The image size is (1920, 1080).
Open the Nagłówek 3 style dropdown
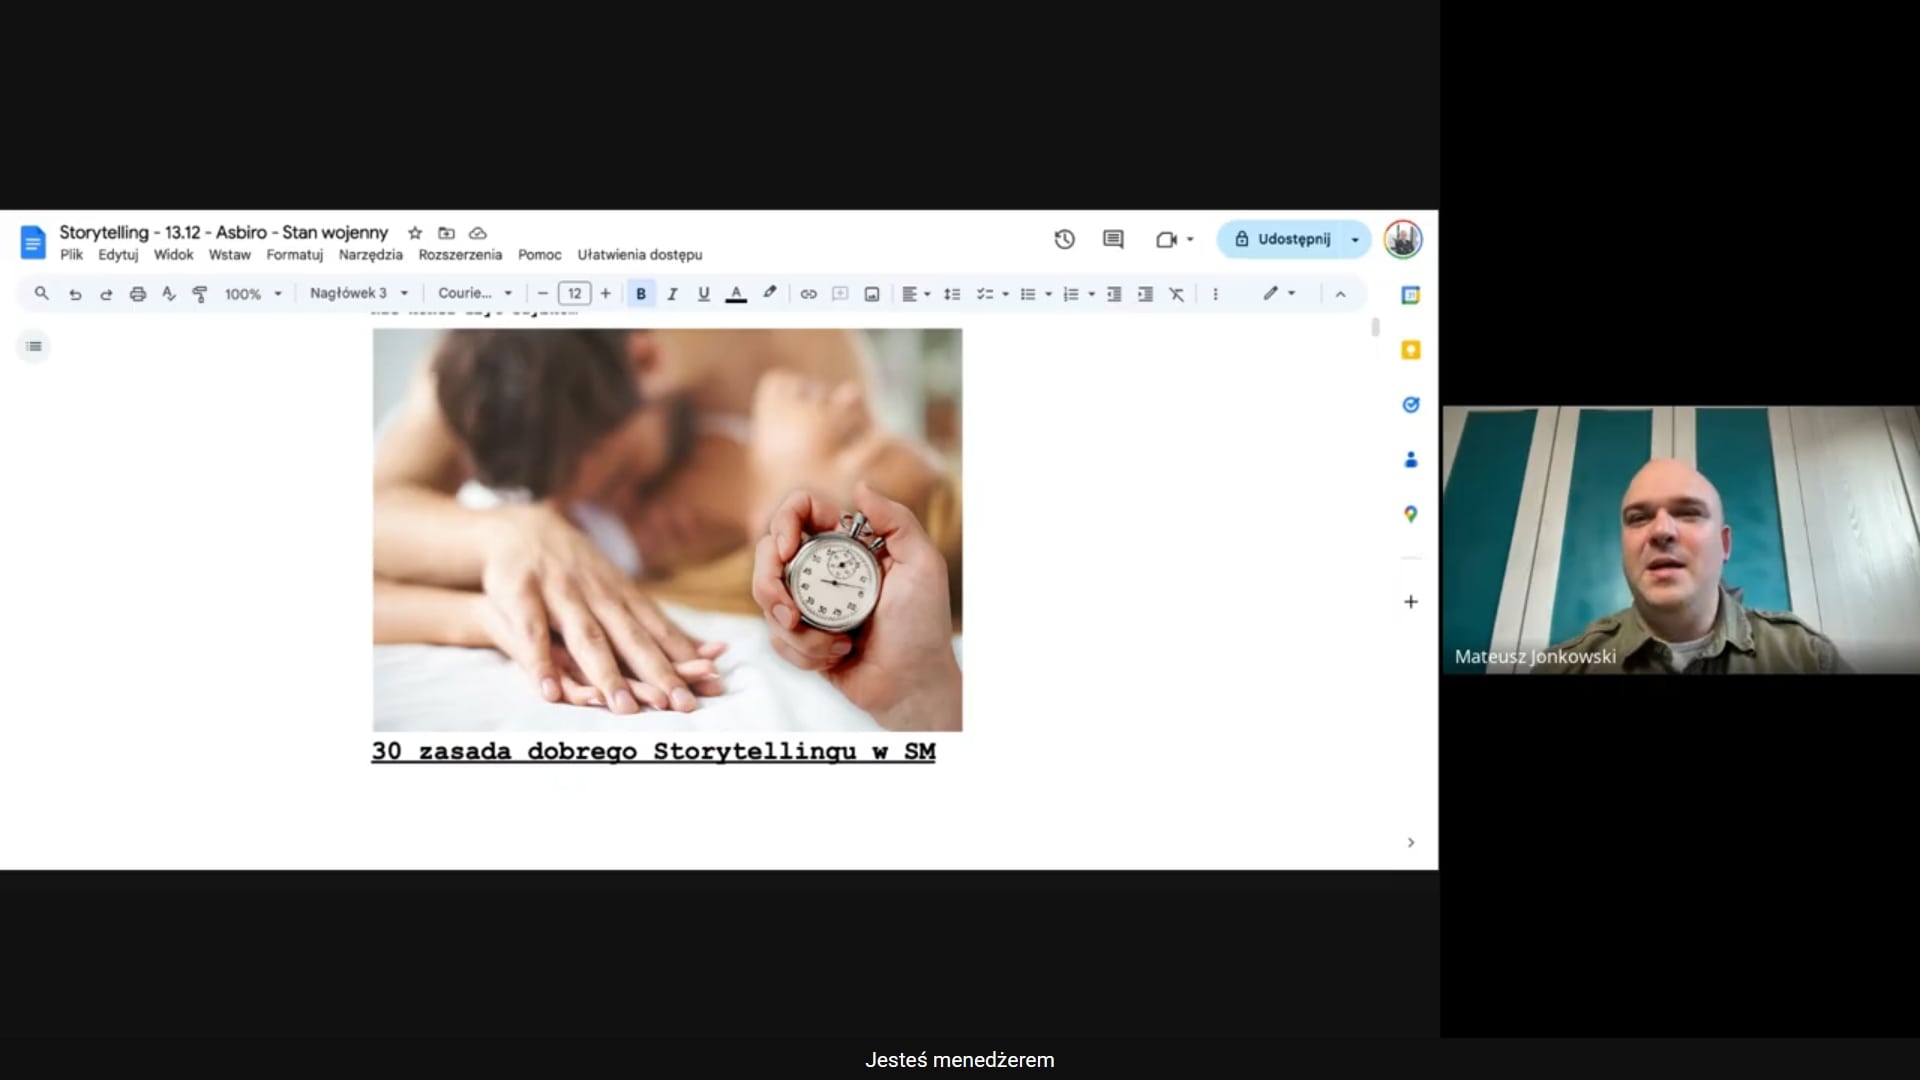(x=358, y=293)
